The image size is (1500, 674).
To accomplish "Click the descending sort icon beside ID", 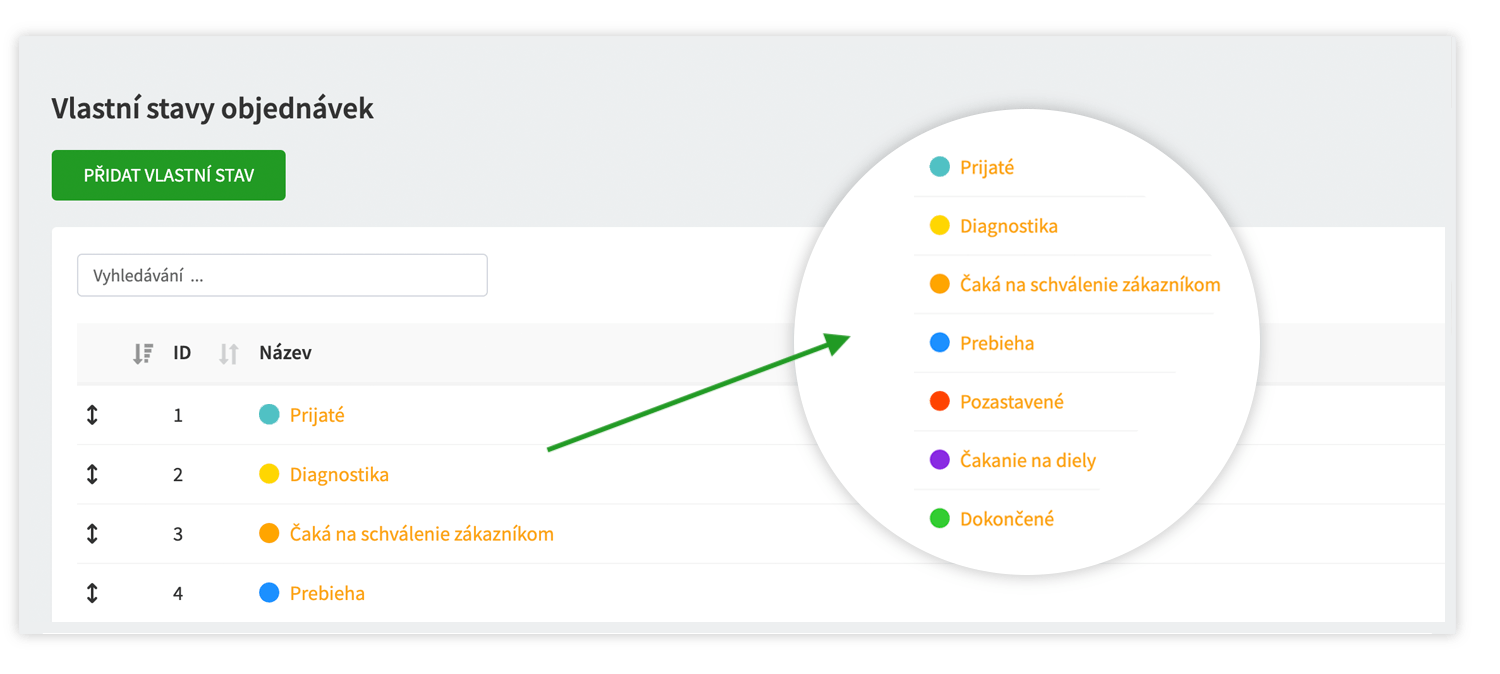I will 143,353.
